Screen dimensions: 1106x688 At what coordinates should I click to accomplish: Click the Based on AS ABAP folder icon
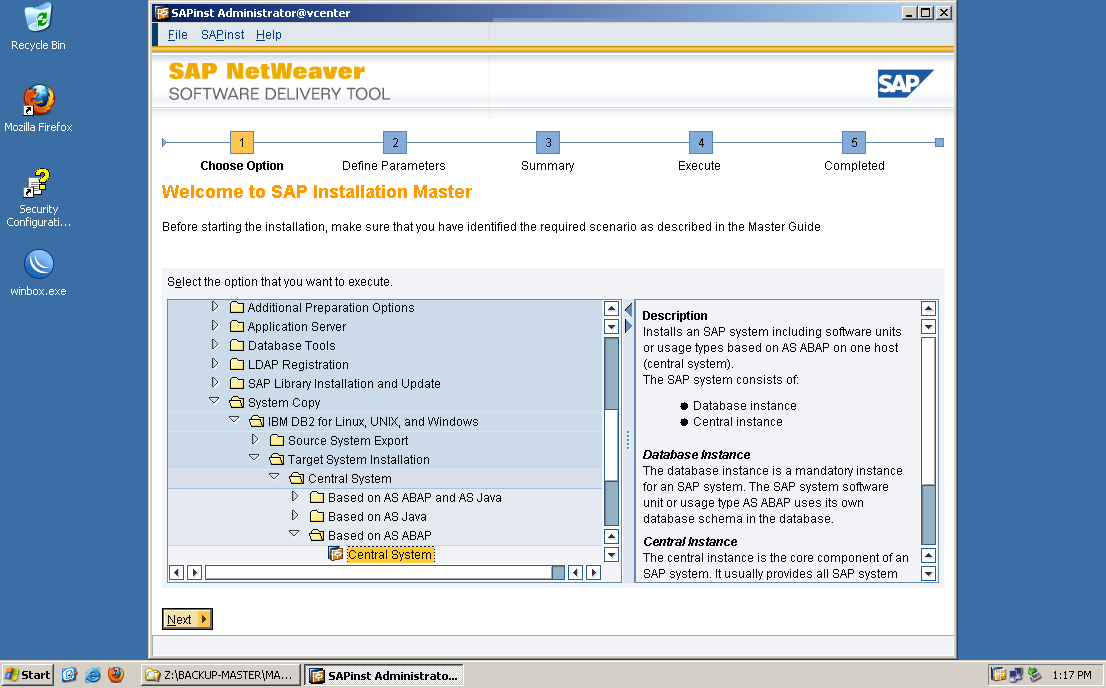pos(317,536)
